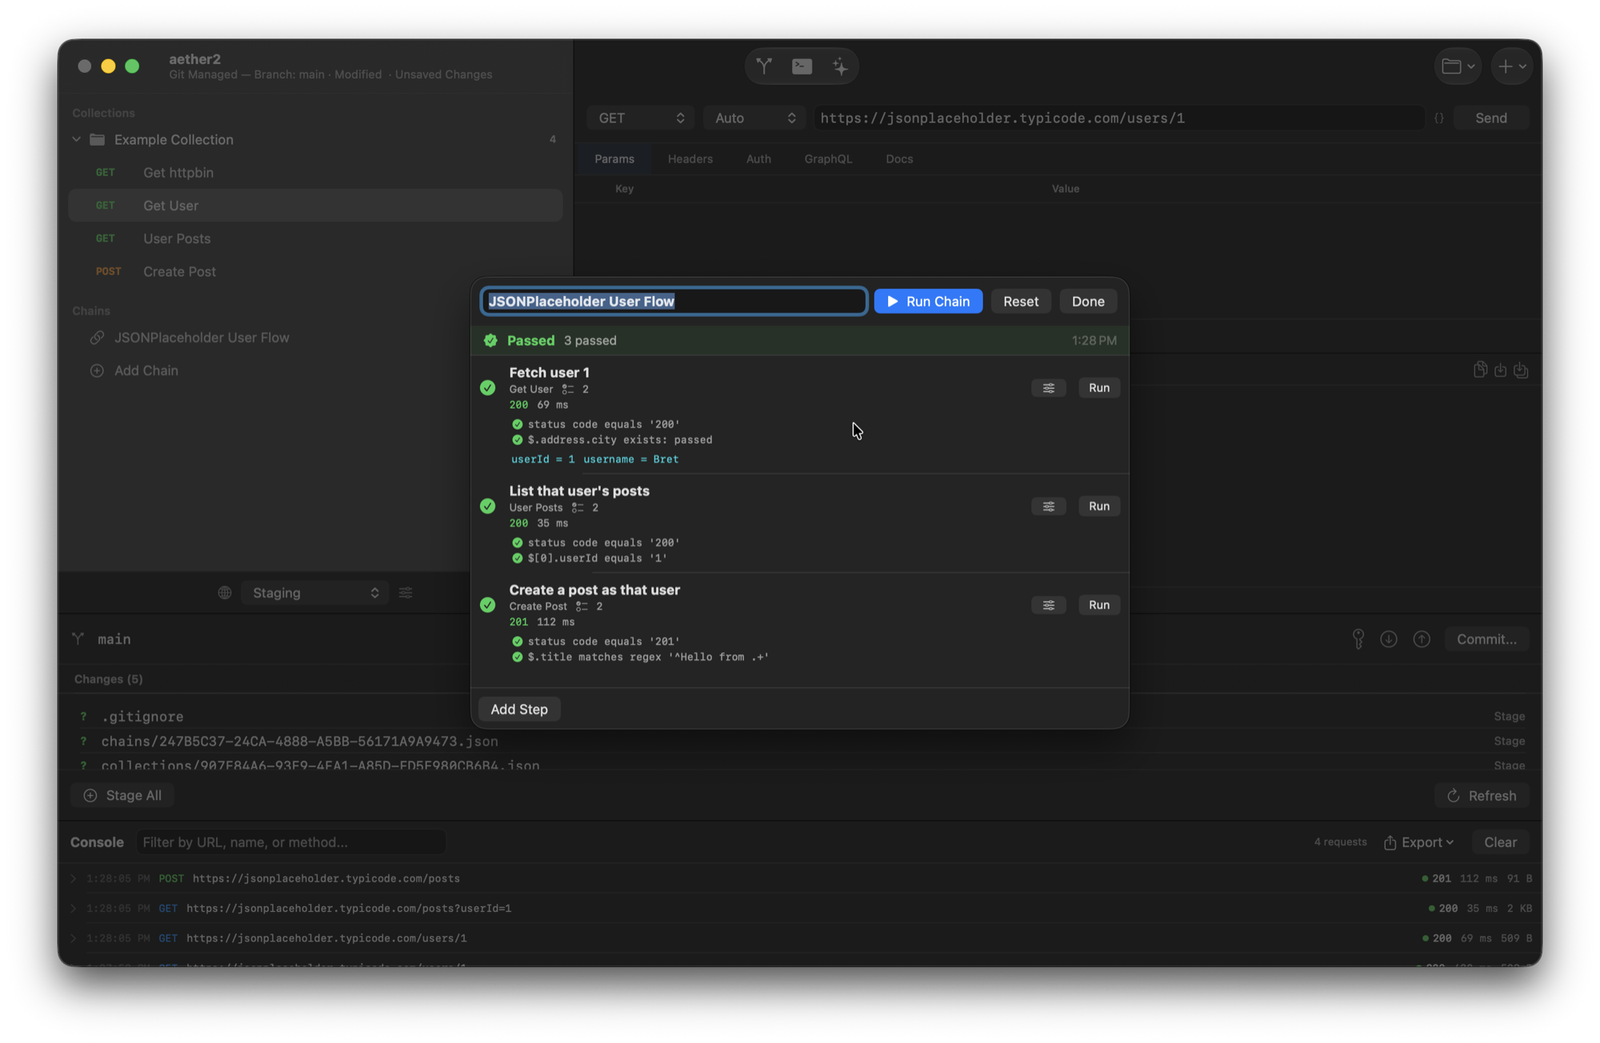Select the Create Post request
The height and width of the screenshot is (1043, 1600).
pyautogui.click(x=315, y=271)
